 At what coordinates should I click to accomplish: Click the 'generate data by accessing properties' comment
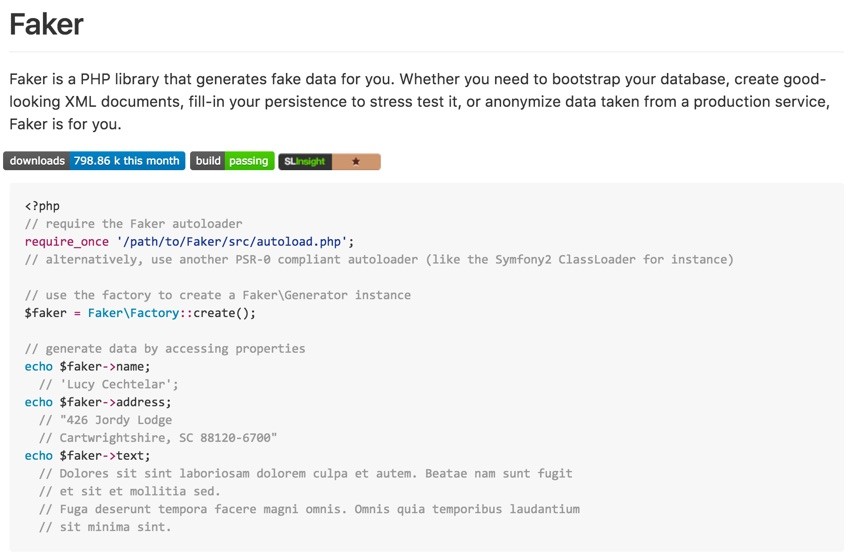tap(165, 349)
